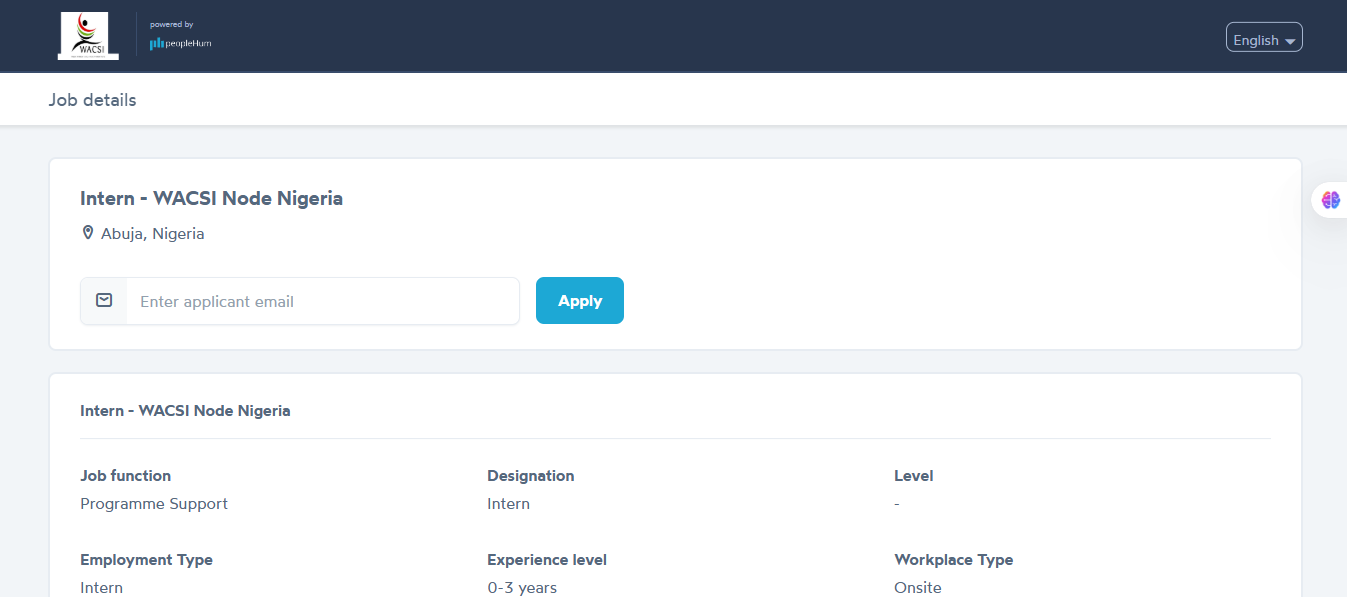Click the envelope icon in email field
This screenshot has height=597, width=1347.
[x=104, y=301]
